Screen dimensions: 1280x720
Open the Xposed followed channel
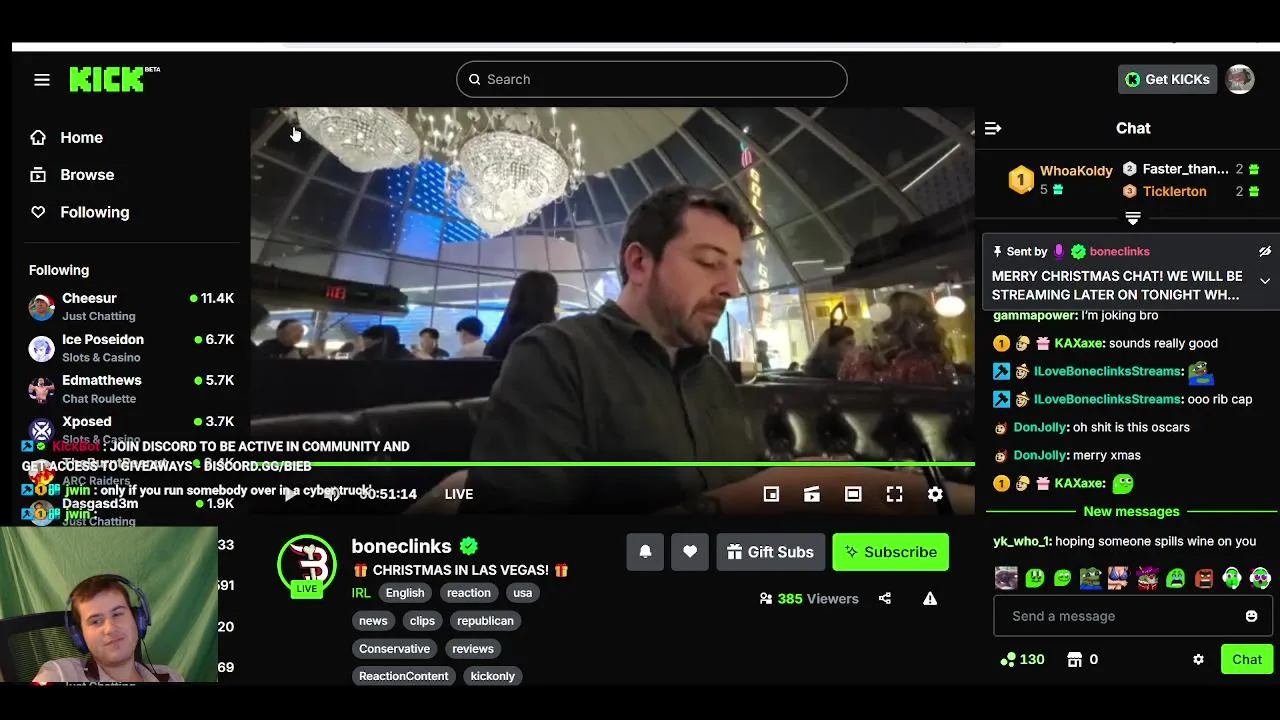[131, 429]
